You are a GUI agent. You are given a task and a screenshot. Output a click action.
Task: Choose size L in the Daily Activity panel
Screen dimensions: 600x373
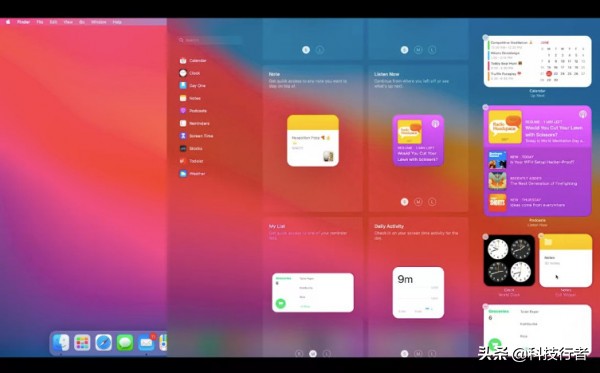[x=432, y=353]
